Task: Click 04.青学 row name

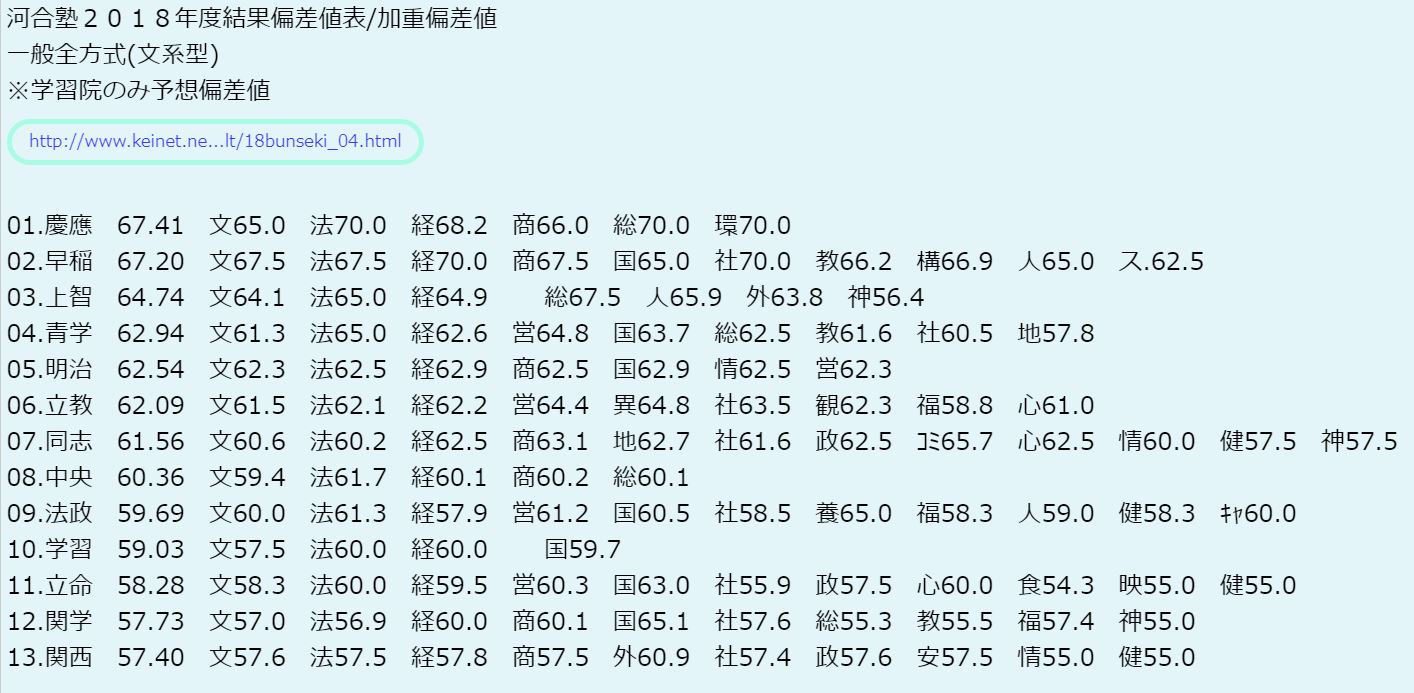Action: pyautogui.click(x=49, y=334)
